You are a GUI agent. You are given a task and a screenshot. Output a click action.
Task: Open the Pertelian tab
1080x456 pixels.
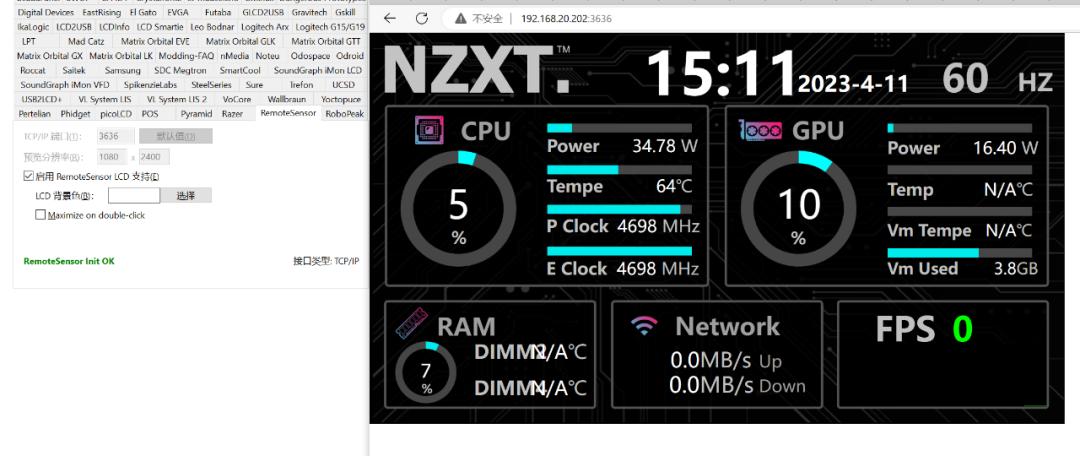(34, 114)
